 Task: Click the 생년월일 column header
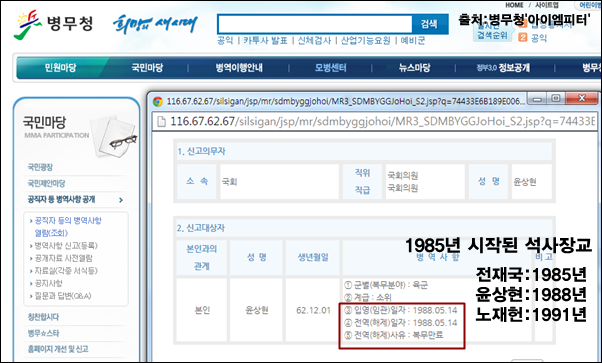click(313, 257)
